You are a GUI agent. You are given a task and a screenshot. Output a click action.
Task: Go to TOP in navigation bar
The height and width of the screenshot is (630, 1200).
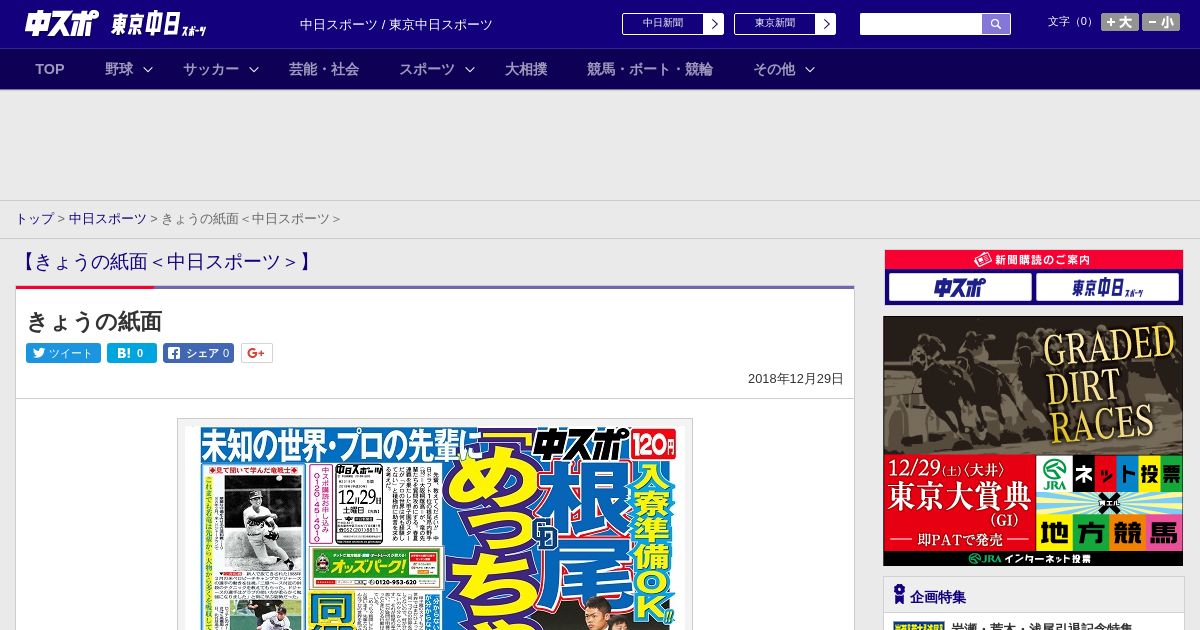tap(50, 69)
